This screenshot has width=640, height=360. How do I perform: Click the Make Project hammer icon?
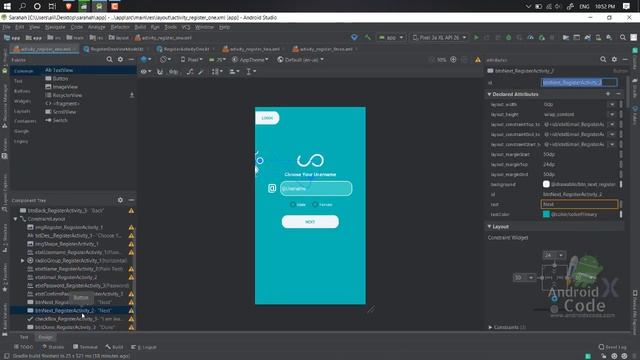click(368, 38)
